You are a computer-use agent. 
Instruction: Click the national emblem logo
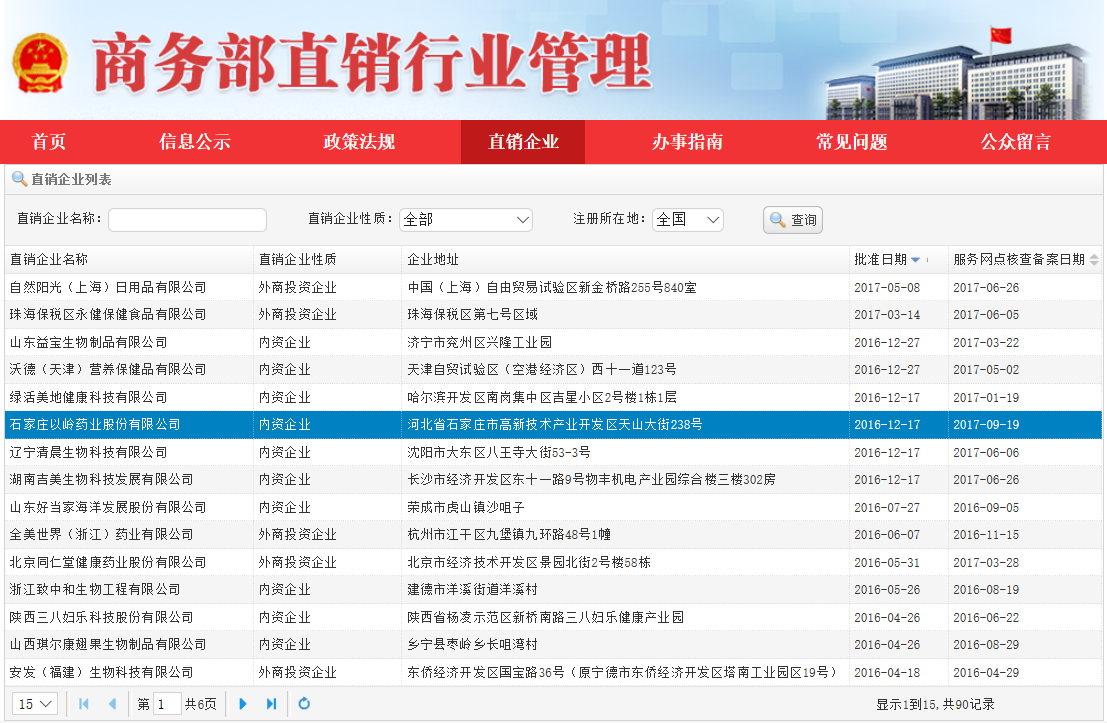pos(41,62)
